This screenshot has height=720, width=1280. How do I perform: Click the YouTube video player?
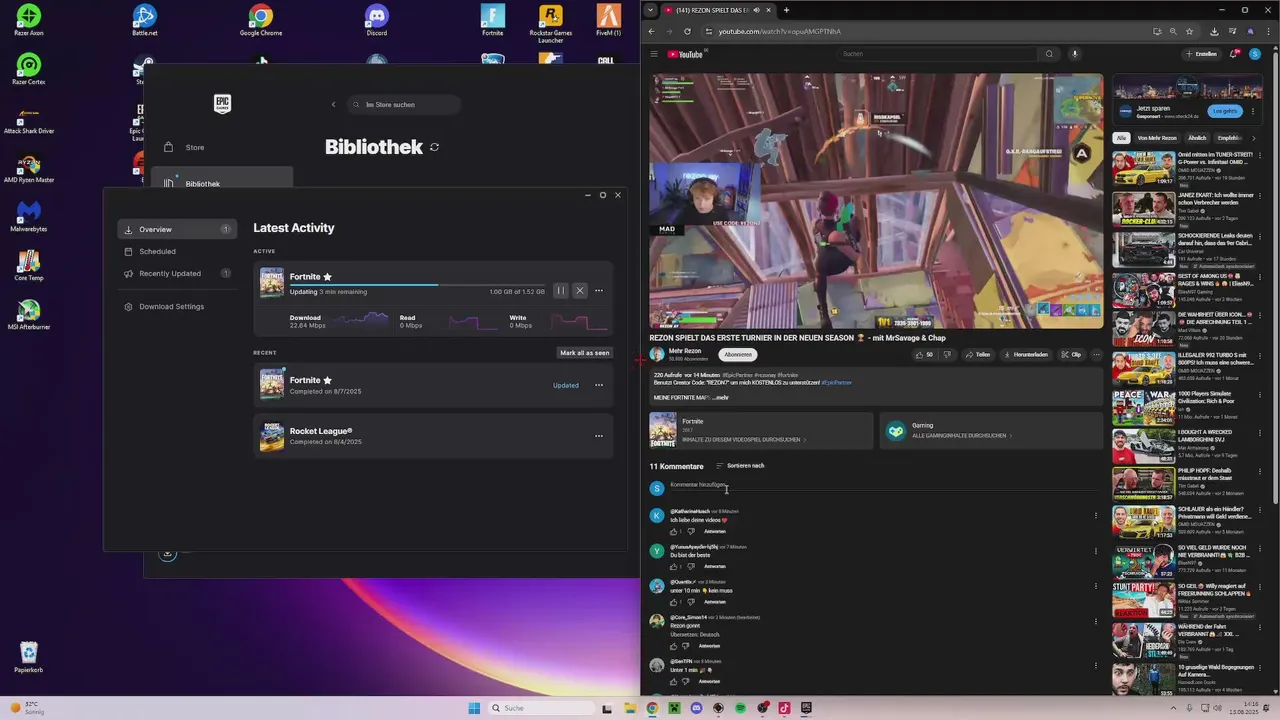876,200
